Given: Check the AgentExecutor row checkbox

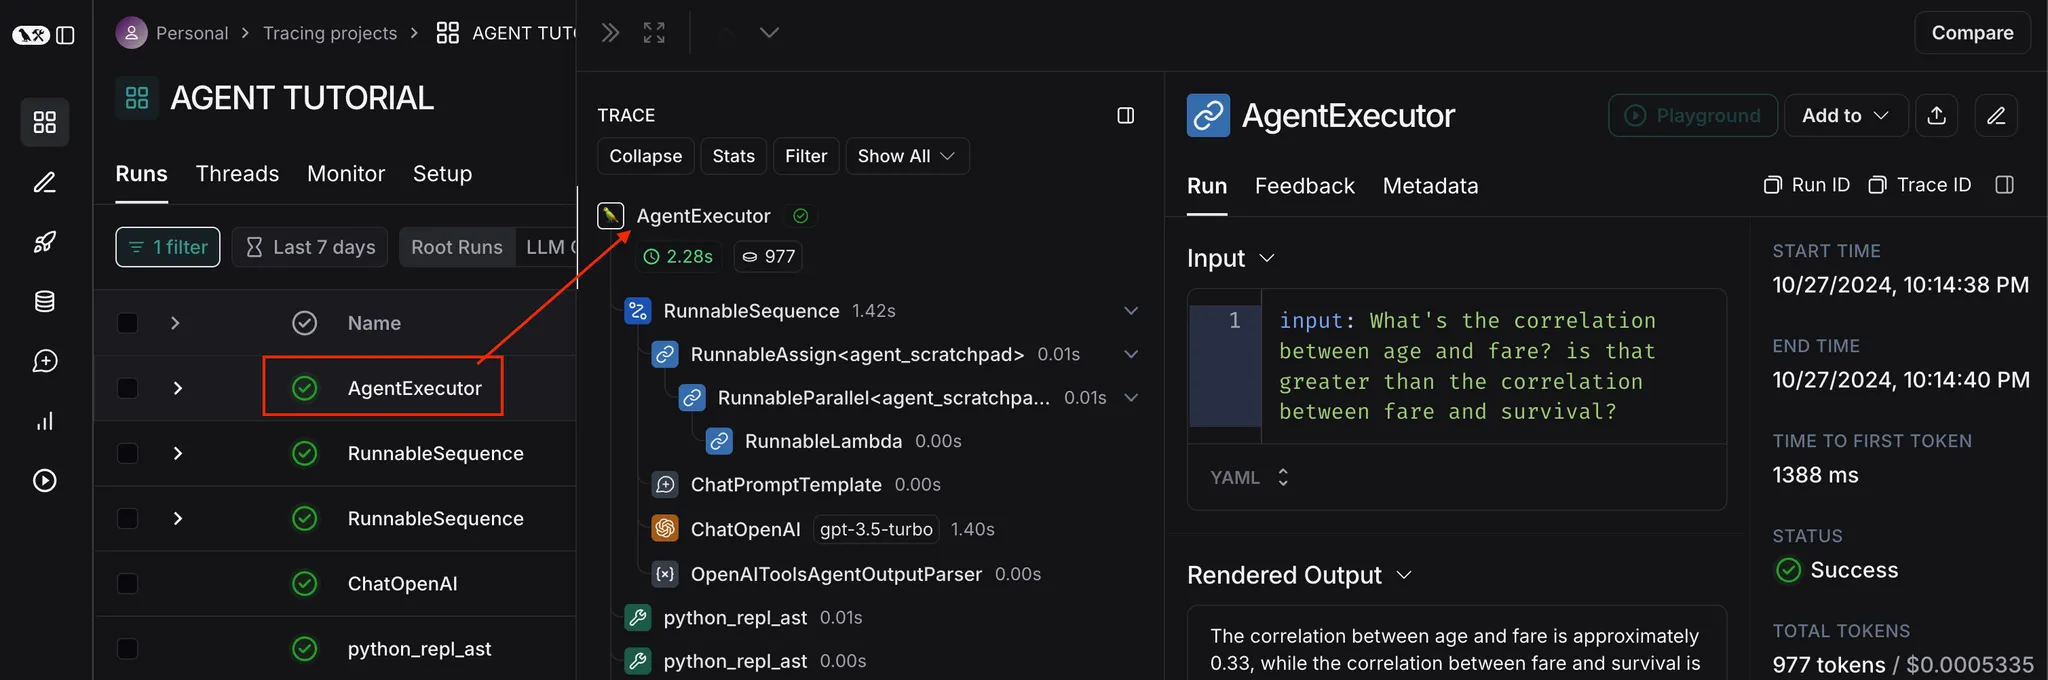Looking at the screenshot, I should (128, 388).
